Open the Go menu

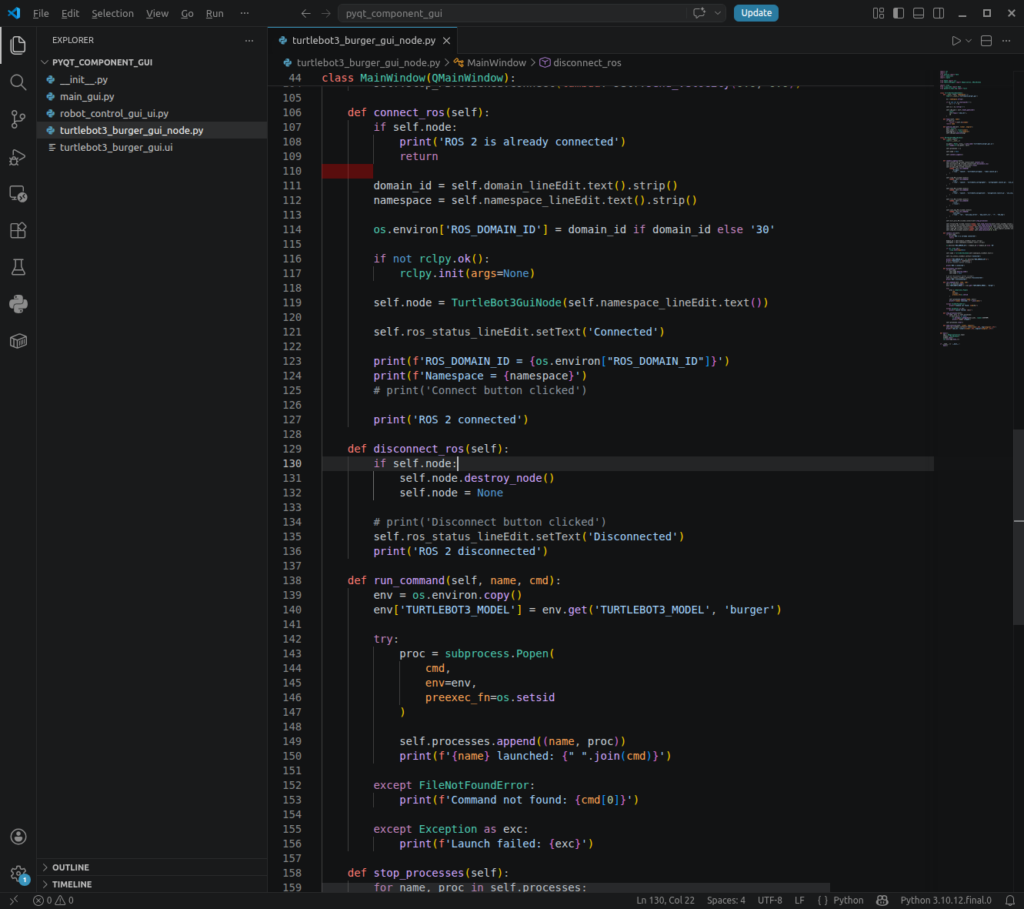click(x=187, y=13)
